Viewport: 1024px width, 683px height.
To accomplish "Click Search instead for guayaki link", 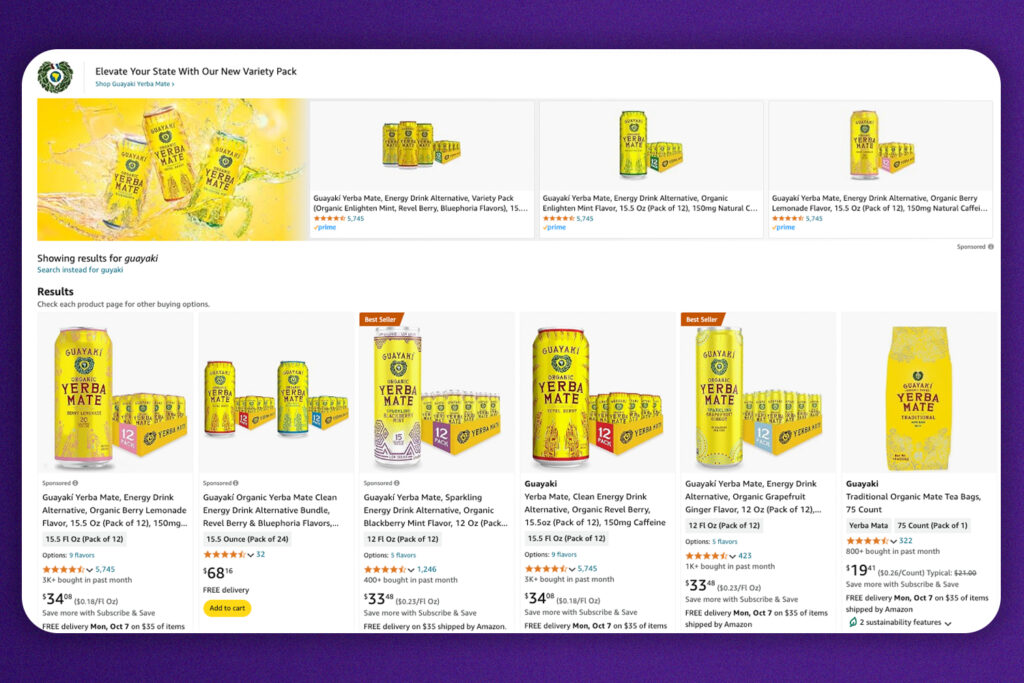I will 80,270.
